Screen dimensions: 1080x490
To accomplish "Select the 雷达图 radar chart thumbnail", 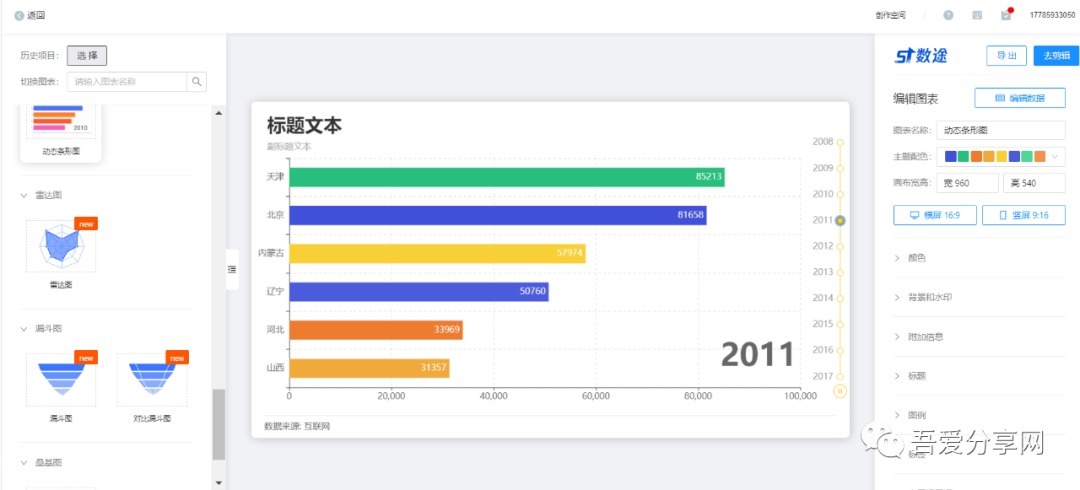I will coord(61,246).
